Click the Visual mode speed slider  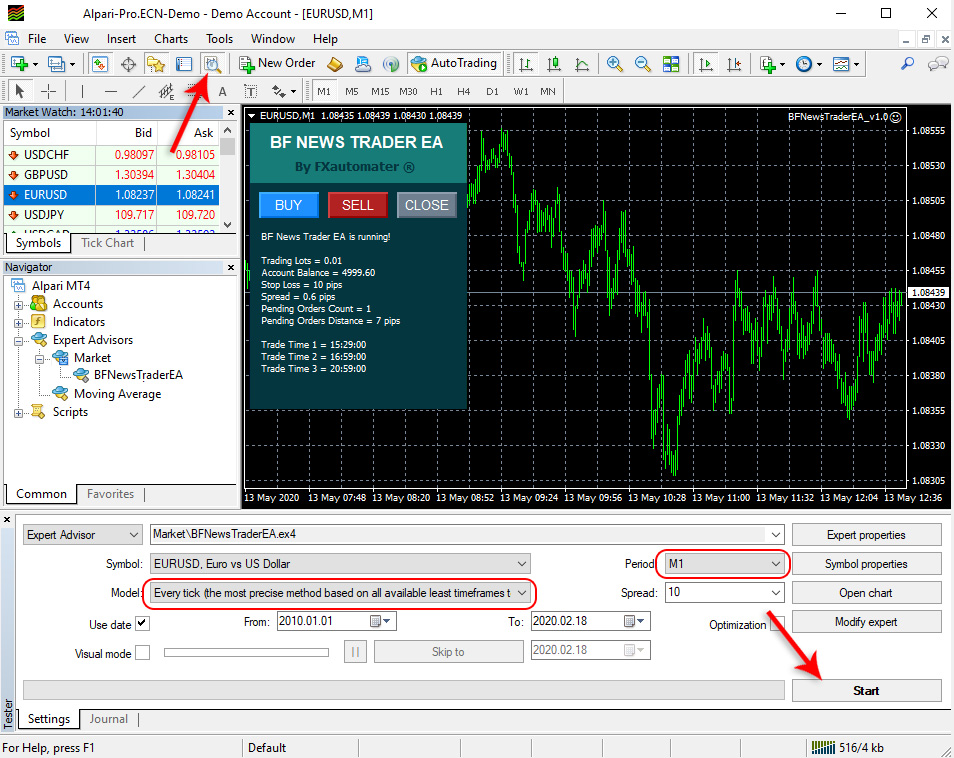[246, 653]
